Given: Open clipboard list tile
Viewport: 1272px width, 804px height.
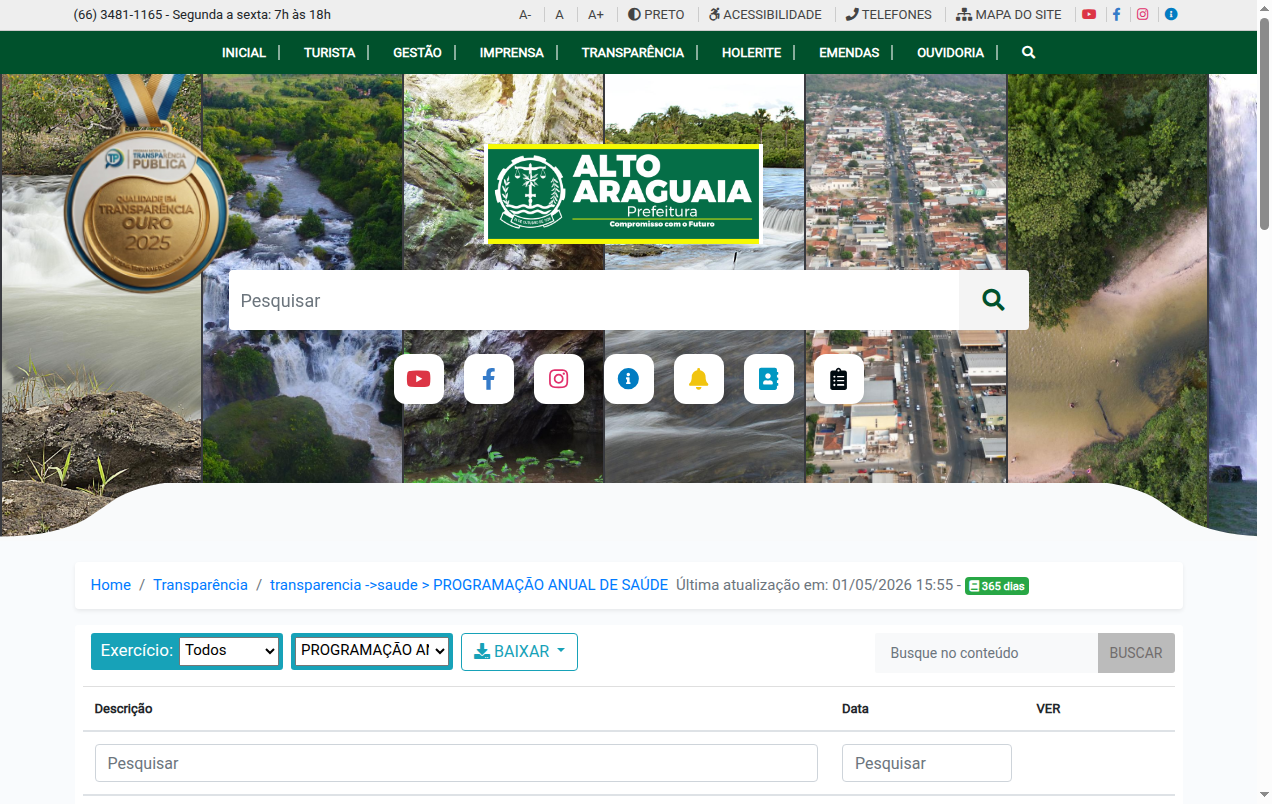Looking at the screenshot, I should (x=839, y=379).
